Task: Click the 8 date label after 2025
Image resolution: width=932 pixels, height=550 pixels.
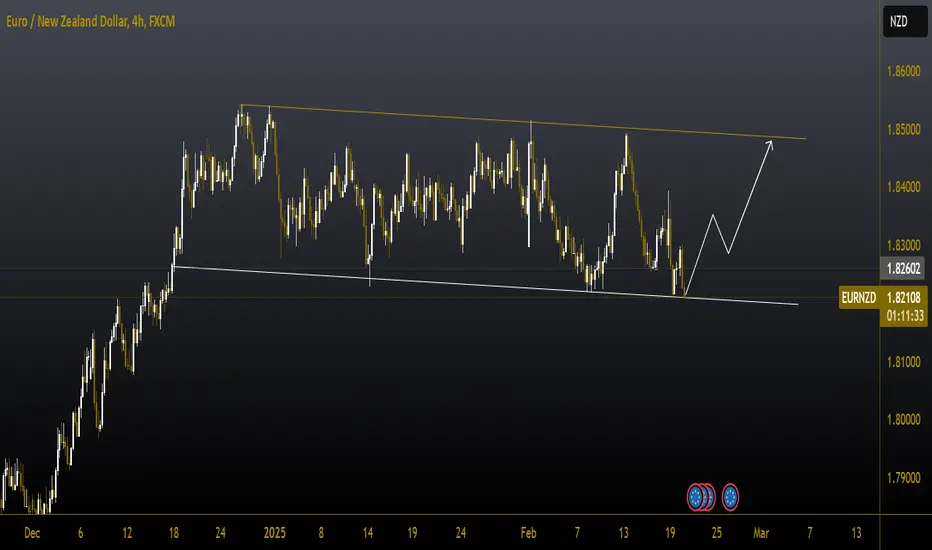Action: [321, 533]
